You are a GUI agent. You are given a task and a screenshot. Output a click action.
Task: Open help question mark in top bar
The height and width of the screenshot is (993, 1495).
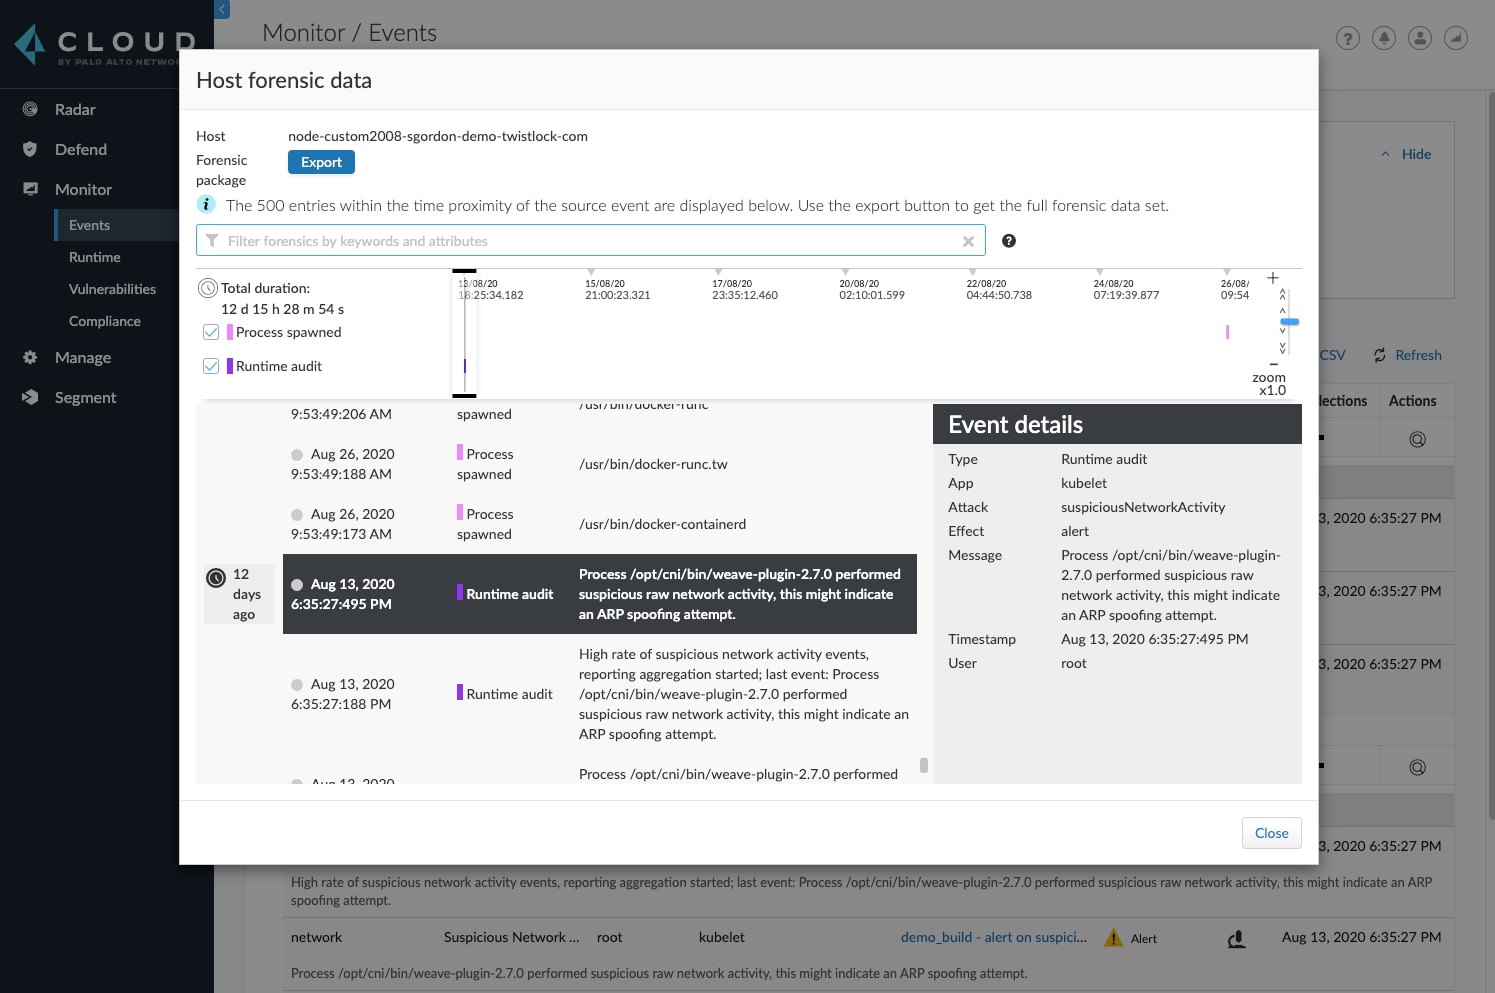[1348, 38]
